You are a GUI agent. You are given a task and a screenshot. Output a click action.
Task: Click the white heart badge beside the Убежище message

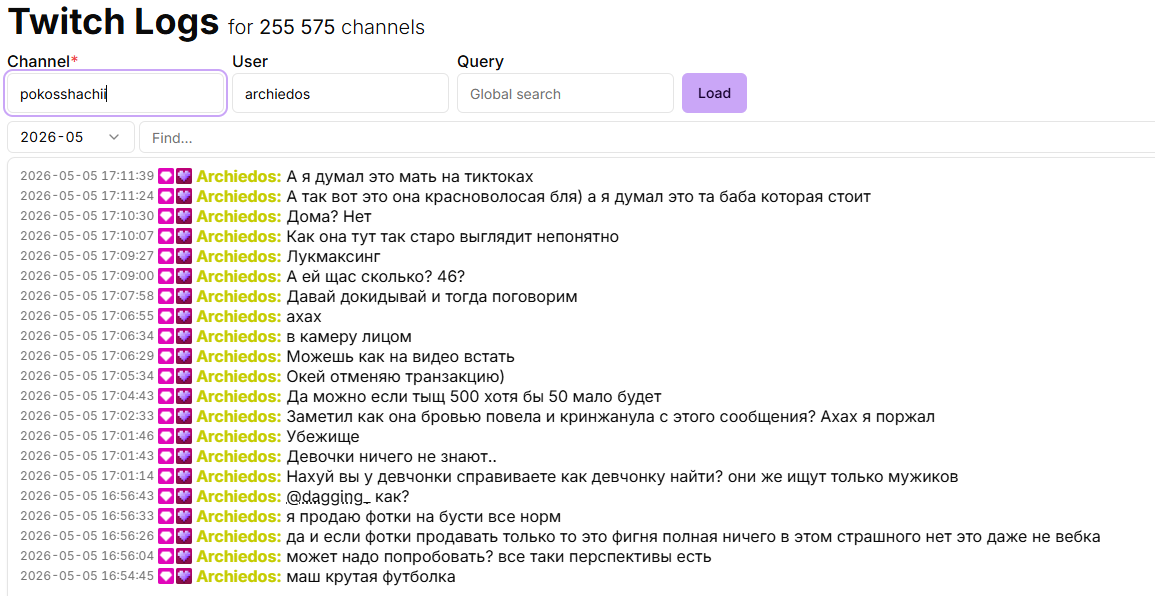166,436
